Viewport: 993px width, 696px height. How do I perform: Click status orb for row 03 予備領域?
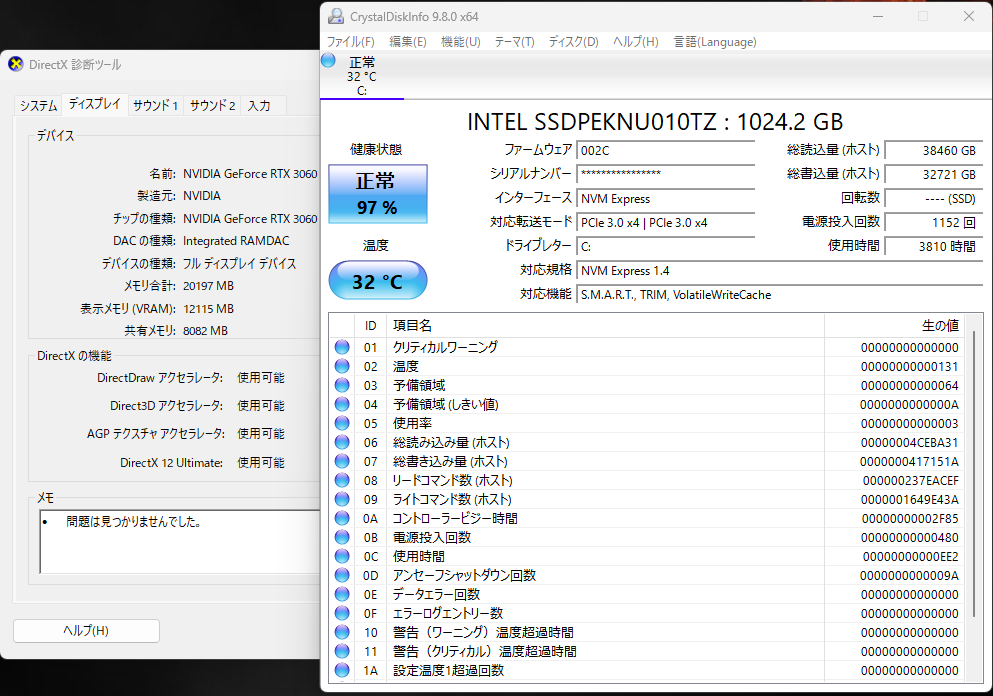(342, 385)
